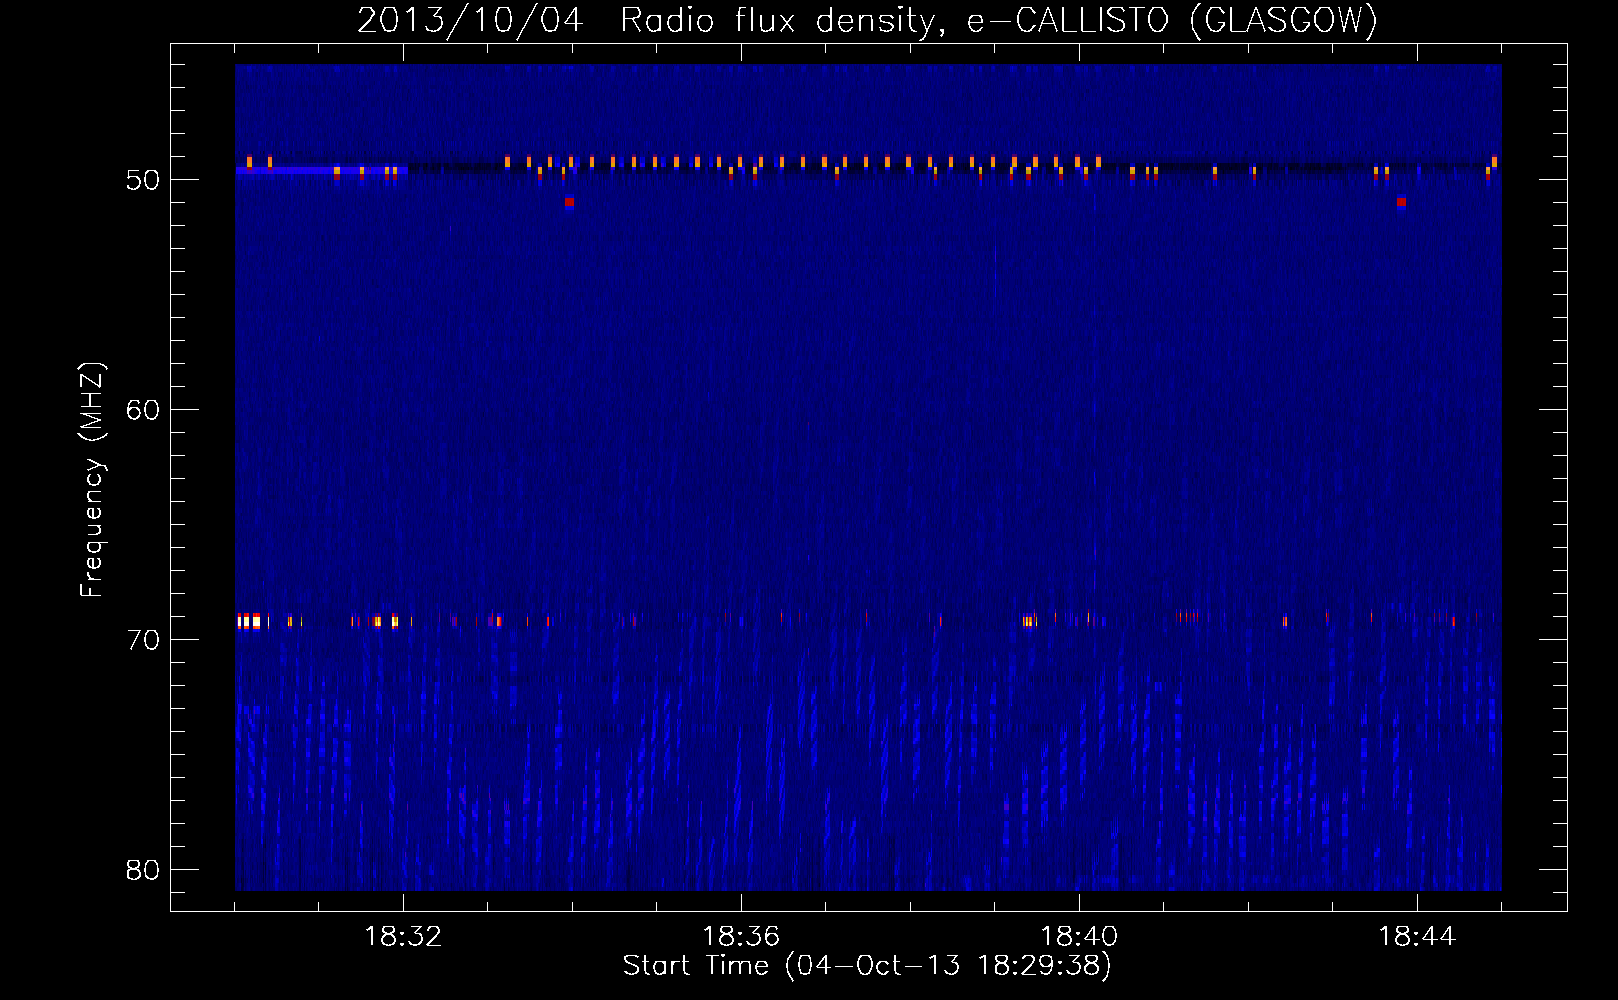This screenshot has width=1618, height=1000.
Task: Click the 70 frequency tick label
Action: point(143,640)
